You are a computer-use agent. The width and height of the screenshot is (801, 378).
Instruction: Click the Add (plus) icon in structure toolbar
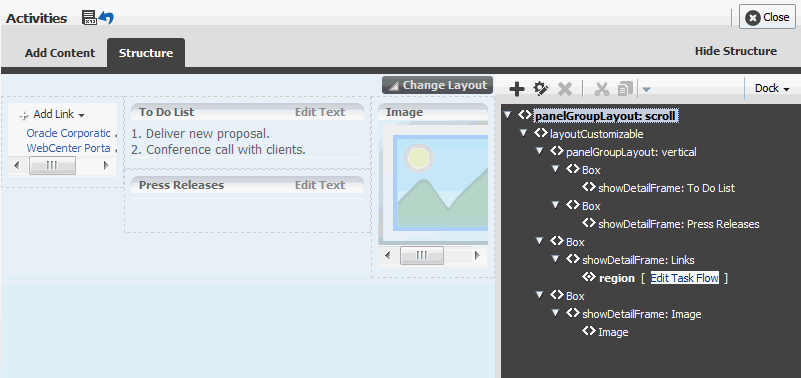(x=517, y=89)
